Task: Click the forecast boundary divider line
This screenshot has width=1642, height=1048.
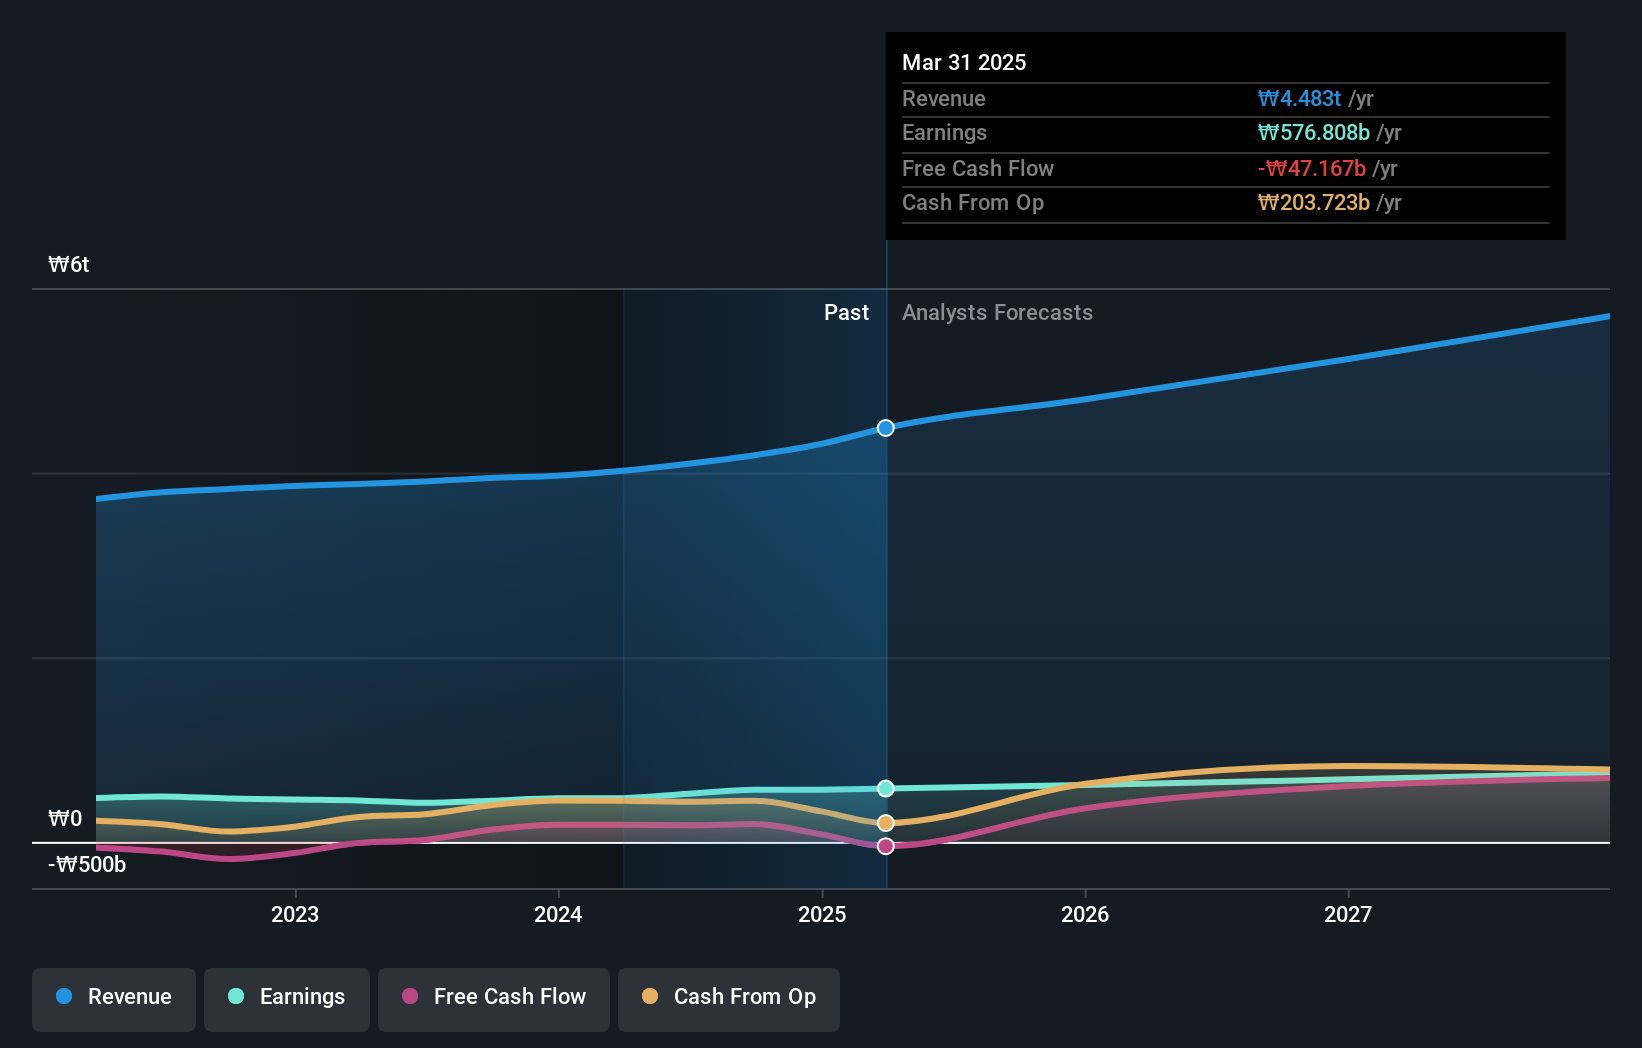Action: click(885, 600)
